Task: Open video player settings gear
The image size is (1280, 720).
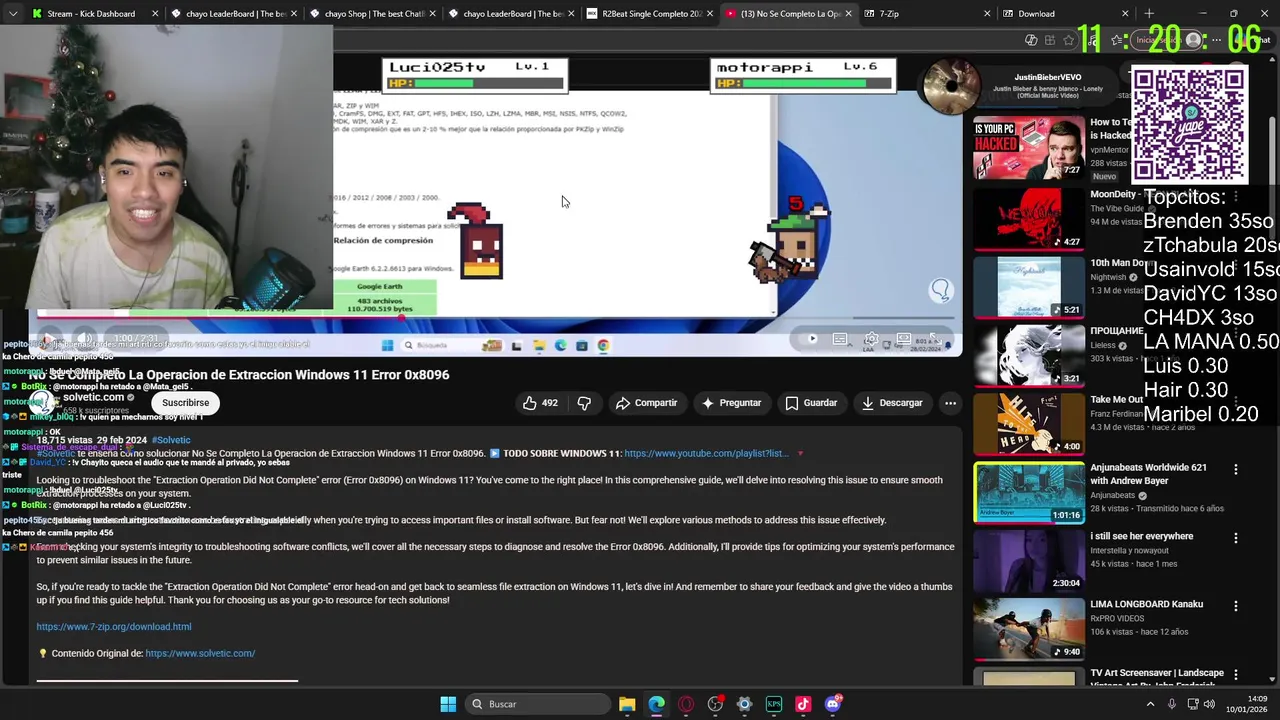Action: click(871, 339)
